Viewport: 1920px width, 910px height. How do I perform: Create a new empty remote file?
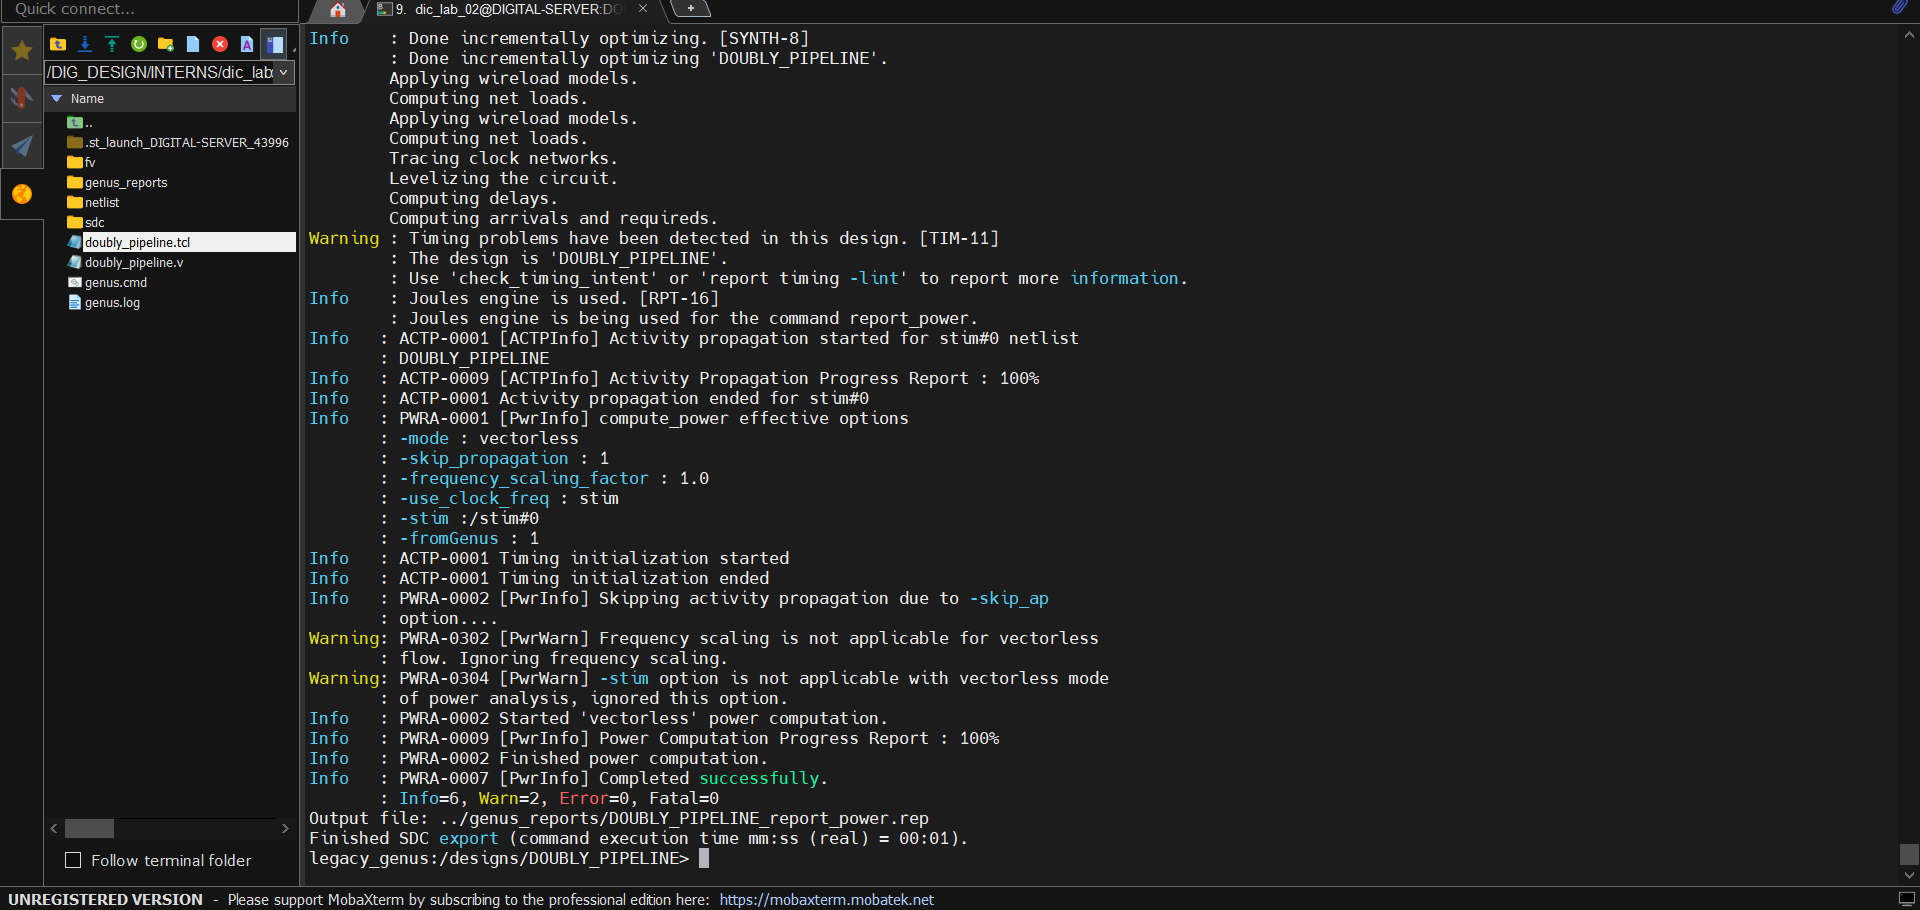click(192, 44)
